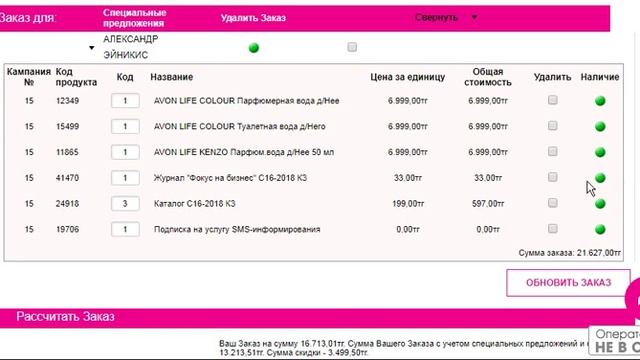Click product code 24918
The width and height of the screenshot is (640, 360).
point(67,204)
